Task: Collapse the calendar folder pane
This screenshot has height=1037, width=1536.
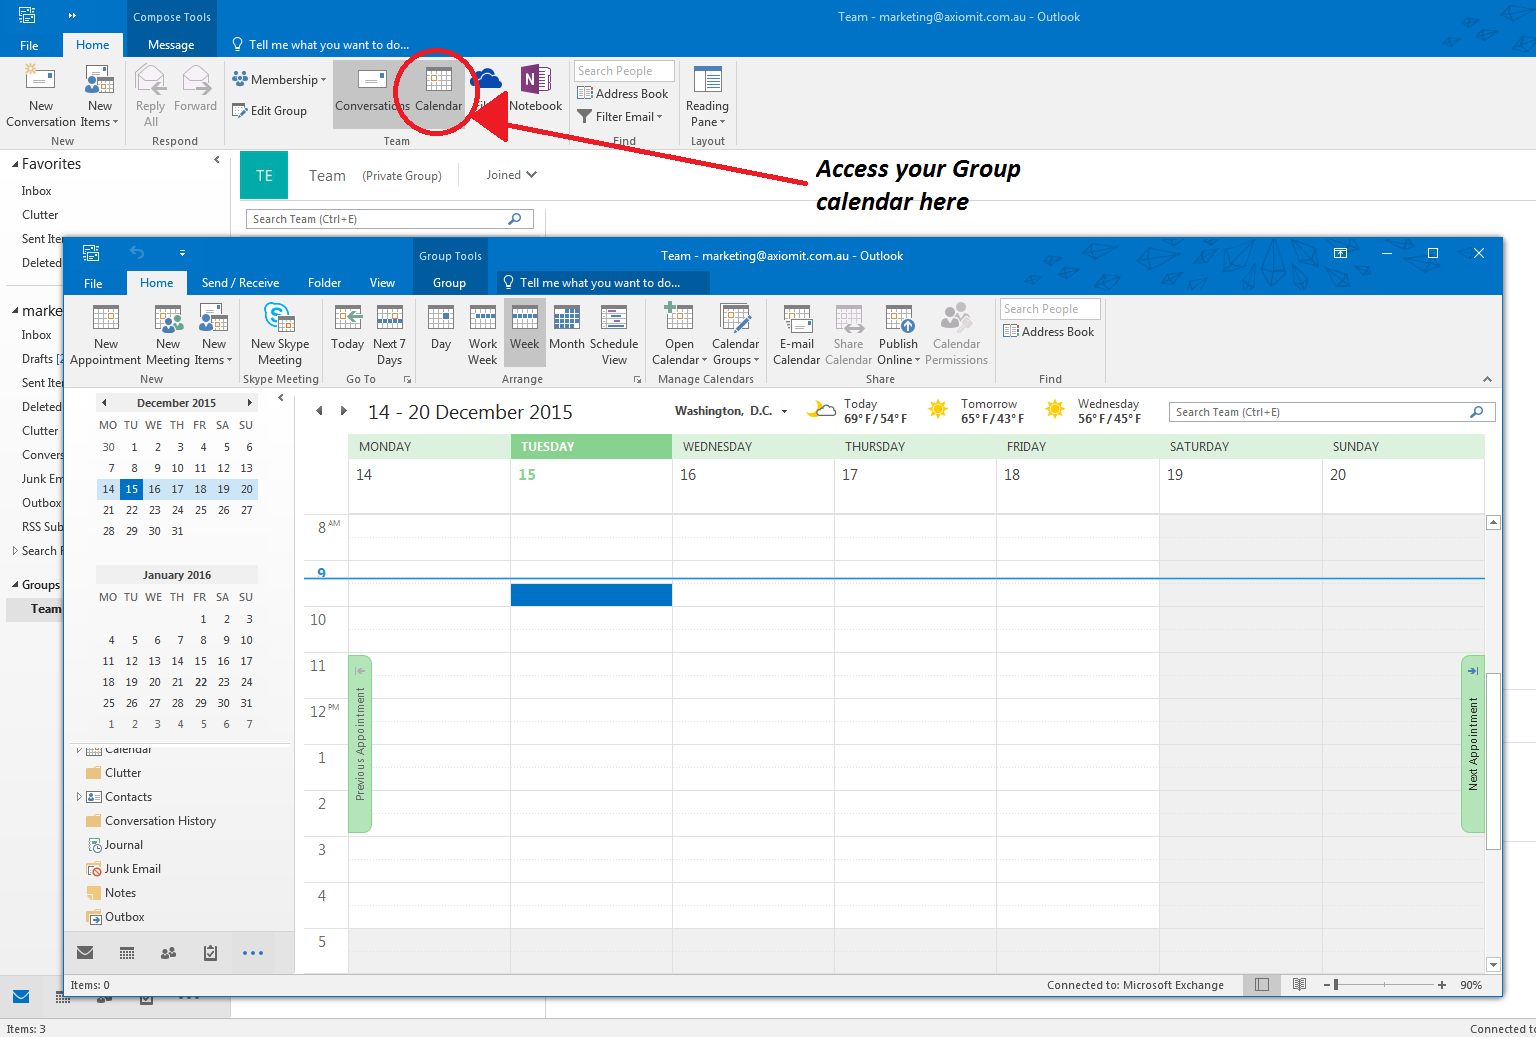Action: pyautogui.click(x=281, y=398)
